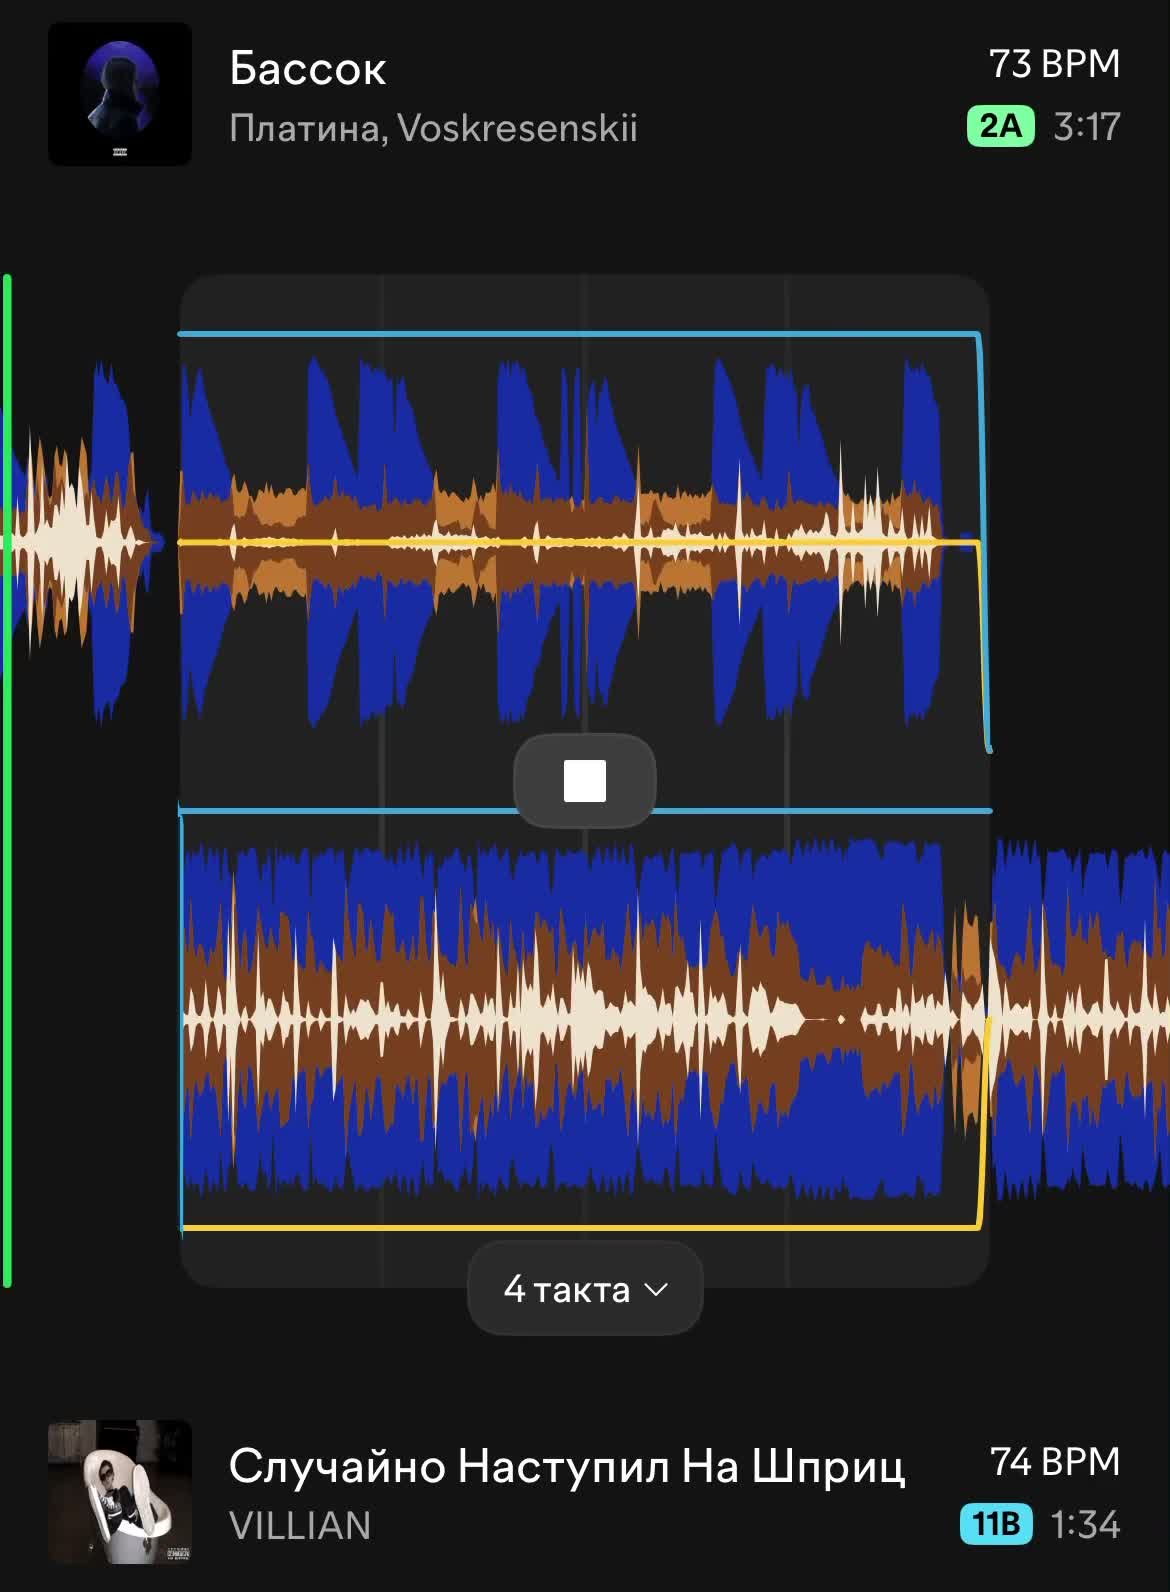The width and height of the screenshot is (1170, 1592).
Task: Tap the Бассок album cover thumbnail
Action: (x=120, y=94)
